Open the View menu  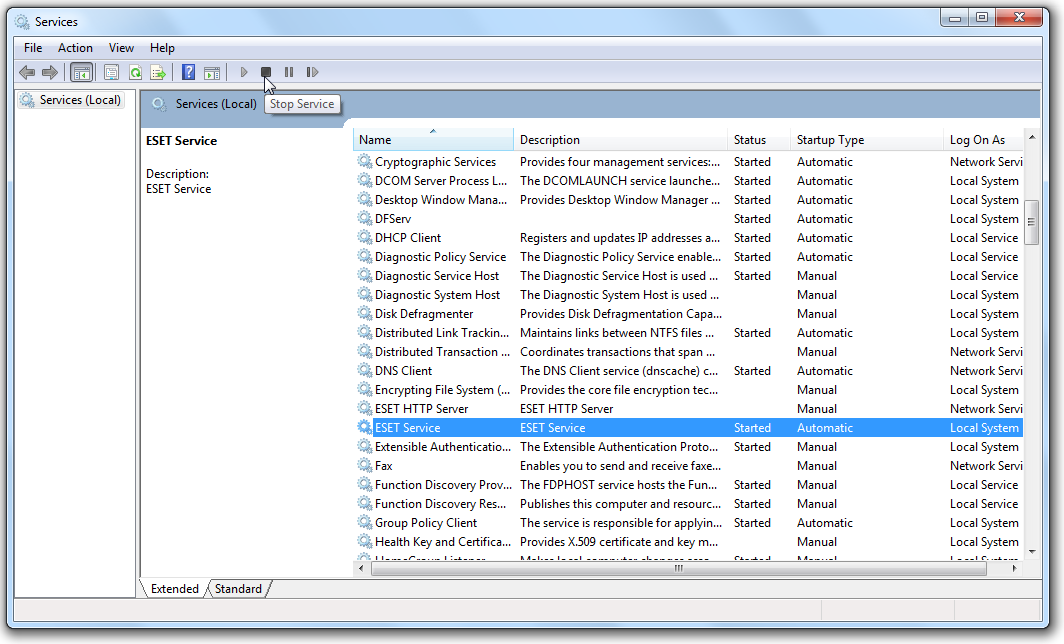[121, 48]
